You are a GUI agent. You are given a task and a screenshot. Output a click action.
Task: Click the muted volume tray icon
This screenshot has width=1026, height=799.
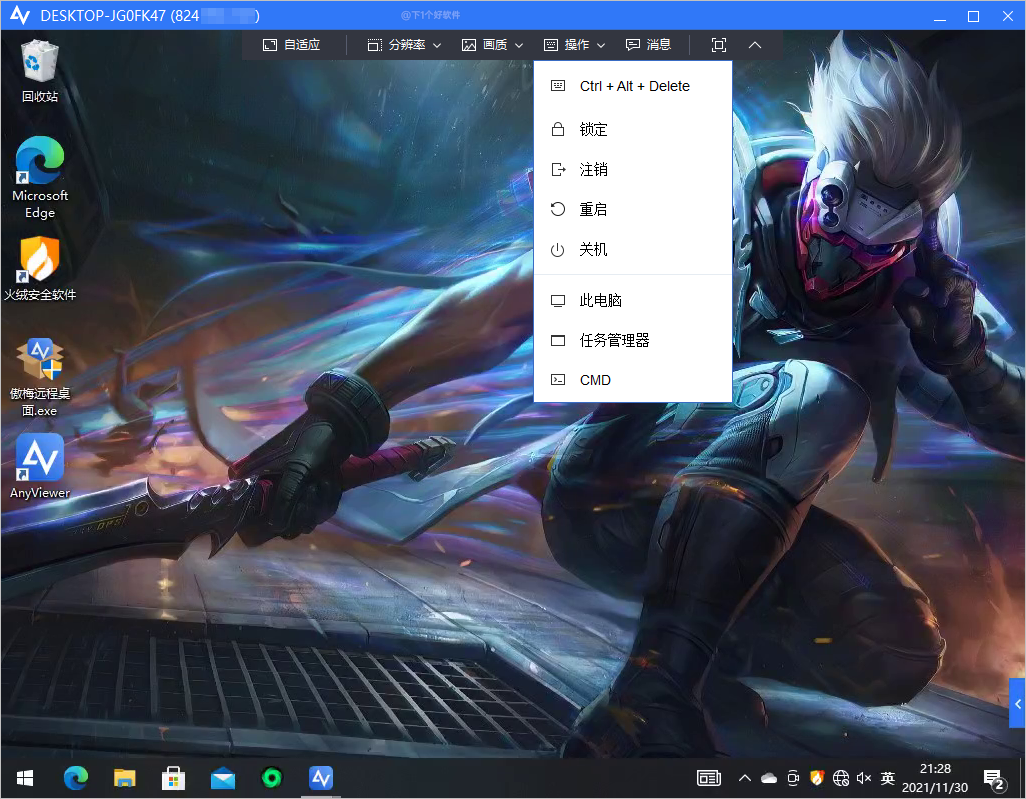864,778
